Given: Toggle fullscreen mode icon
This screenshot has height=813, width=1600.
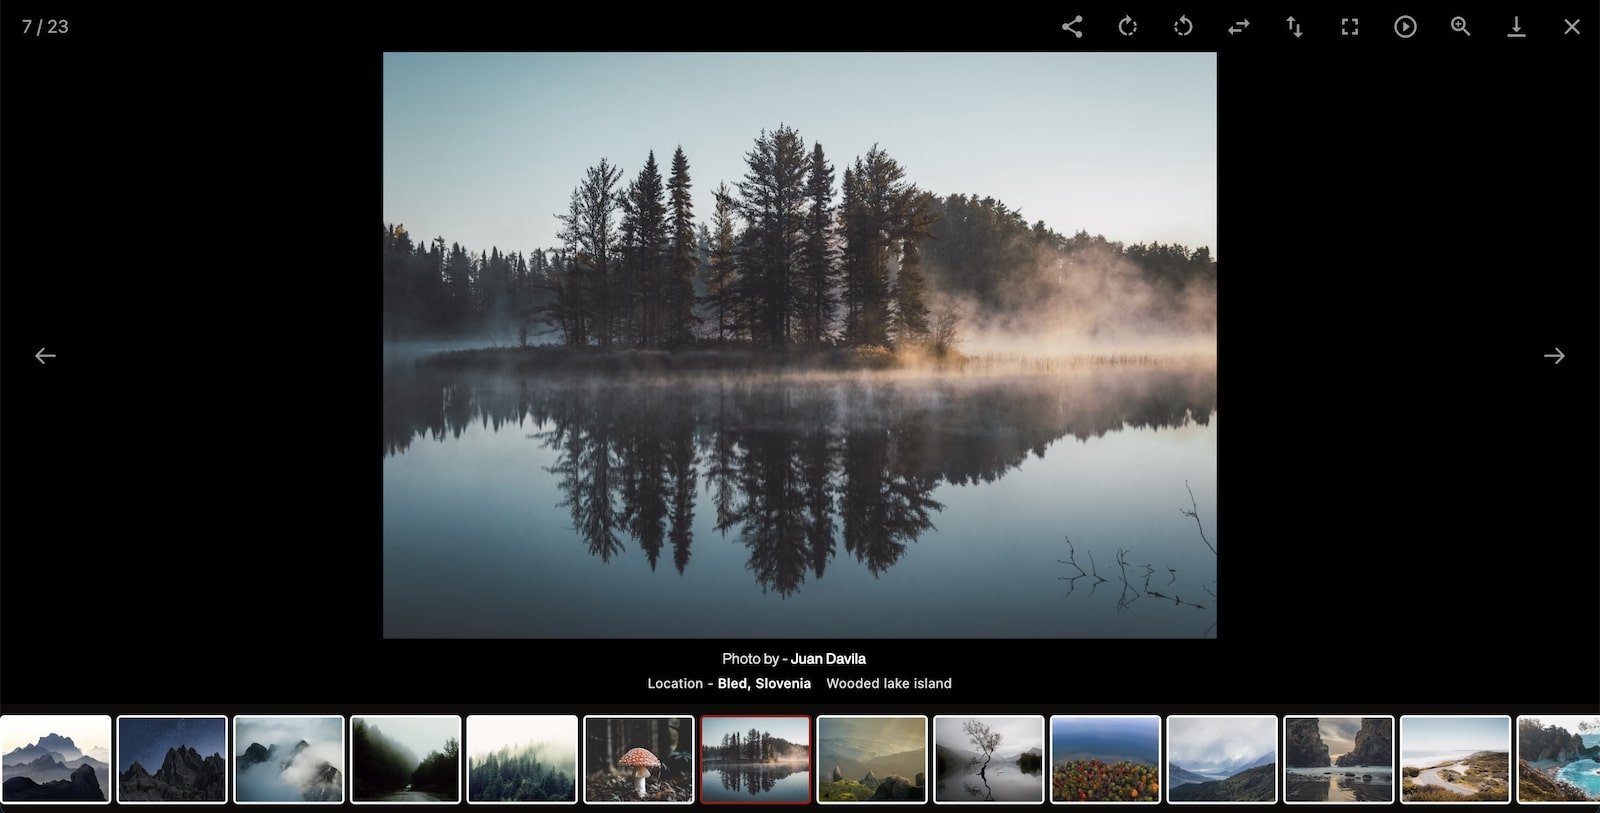Looking at the screenshot, I should pos(1350,27).
